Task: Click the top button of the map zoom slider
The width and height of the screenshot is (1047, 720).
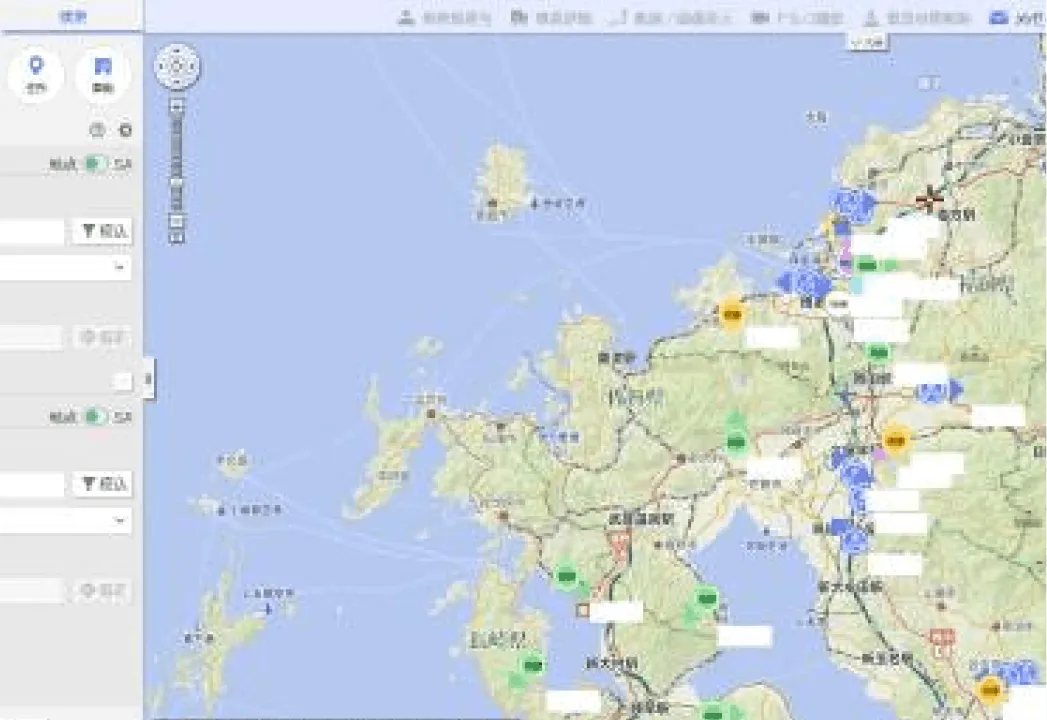Action: pyautogui.click(x=177, y=104)
